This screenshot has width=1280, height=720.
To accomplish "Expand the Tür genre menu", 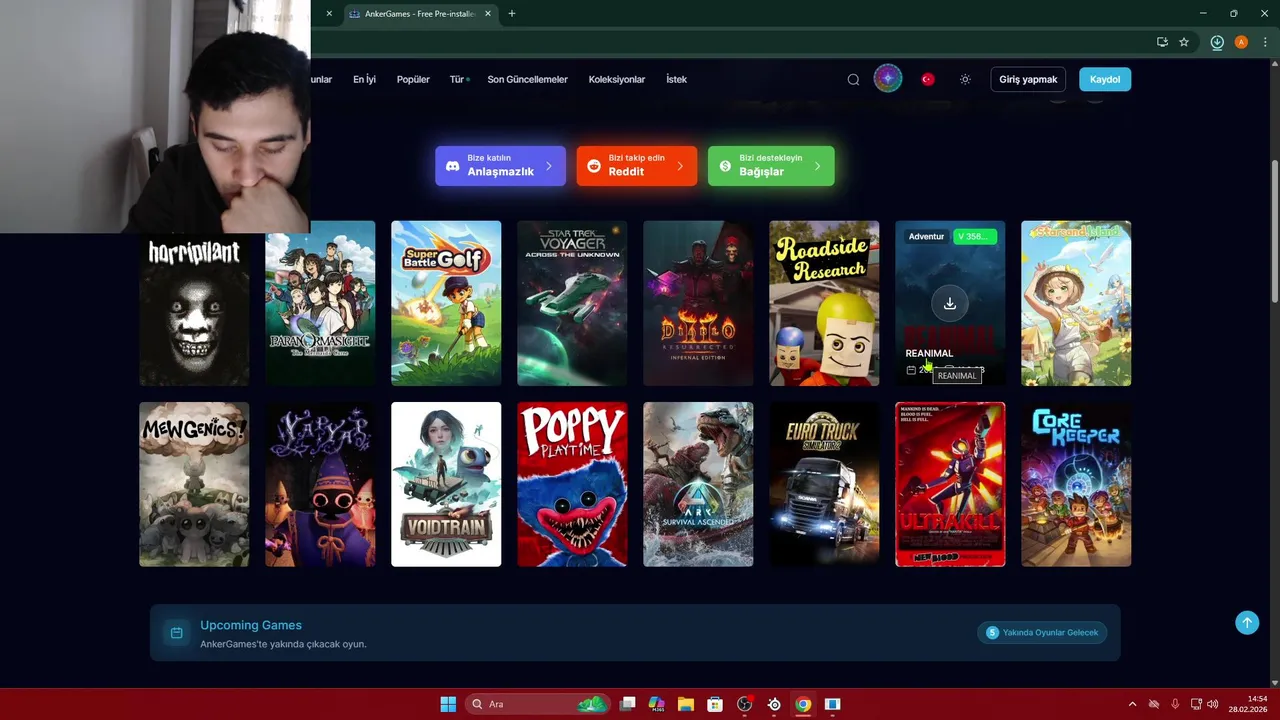I will [459, 79].
